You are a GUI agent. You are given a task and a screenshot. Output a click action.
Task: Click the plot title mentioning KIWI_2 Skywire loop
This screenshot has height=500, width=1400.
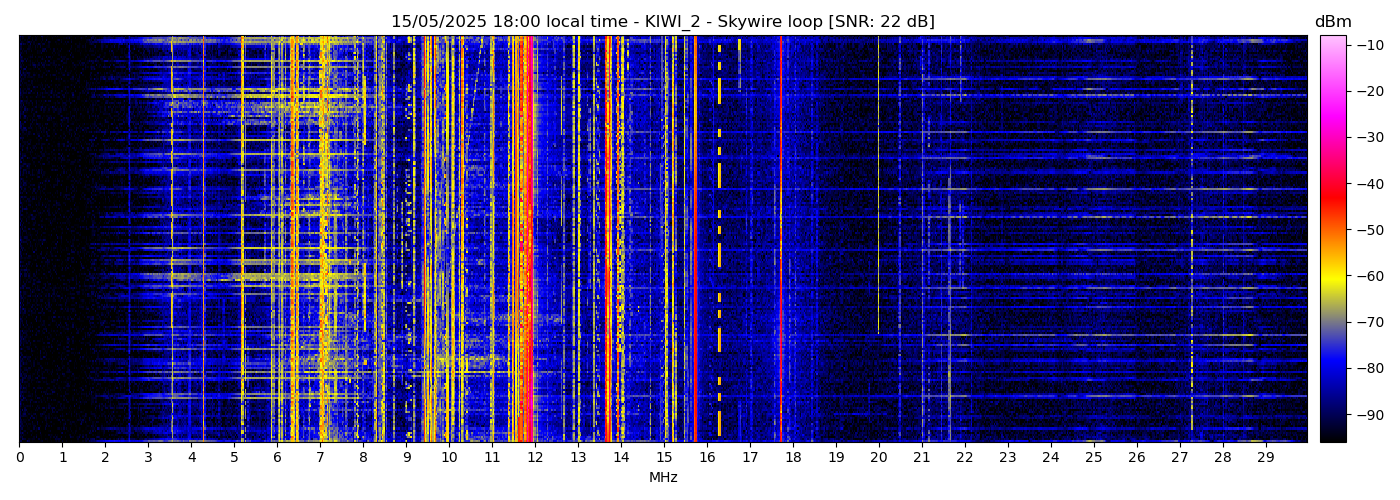pos(662,22)
